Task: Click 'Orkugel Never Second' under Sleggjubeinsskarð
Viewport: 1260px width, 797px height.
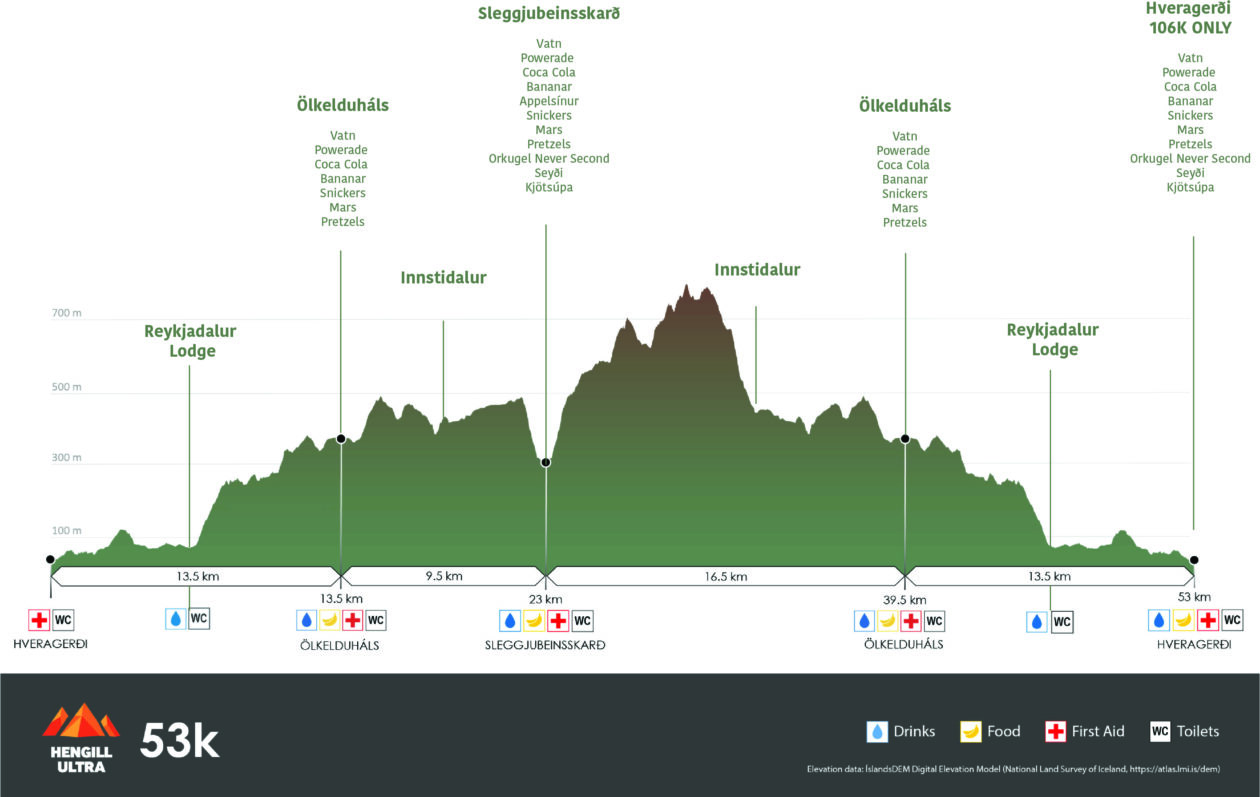Action: click(549, 158)
